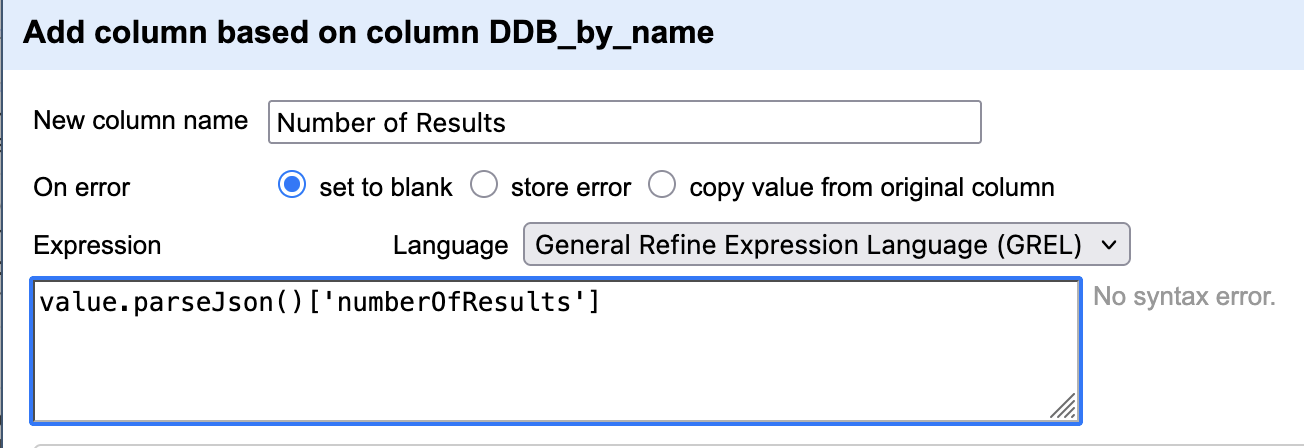Viewport: 1304px width, 448px height.
Task: Click the "store error" label text
Action: pyautogui.click(x=570, y=187)
